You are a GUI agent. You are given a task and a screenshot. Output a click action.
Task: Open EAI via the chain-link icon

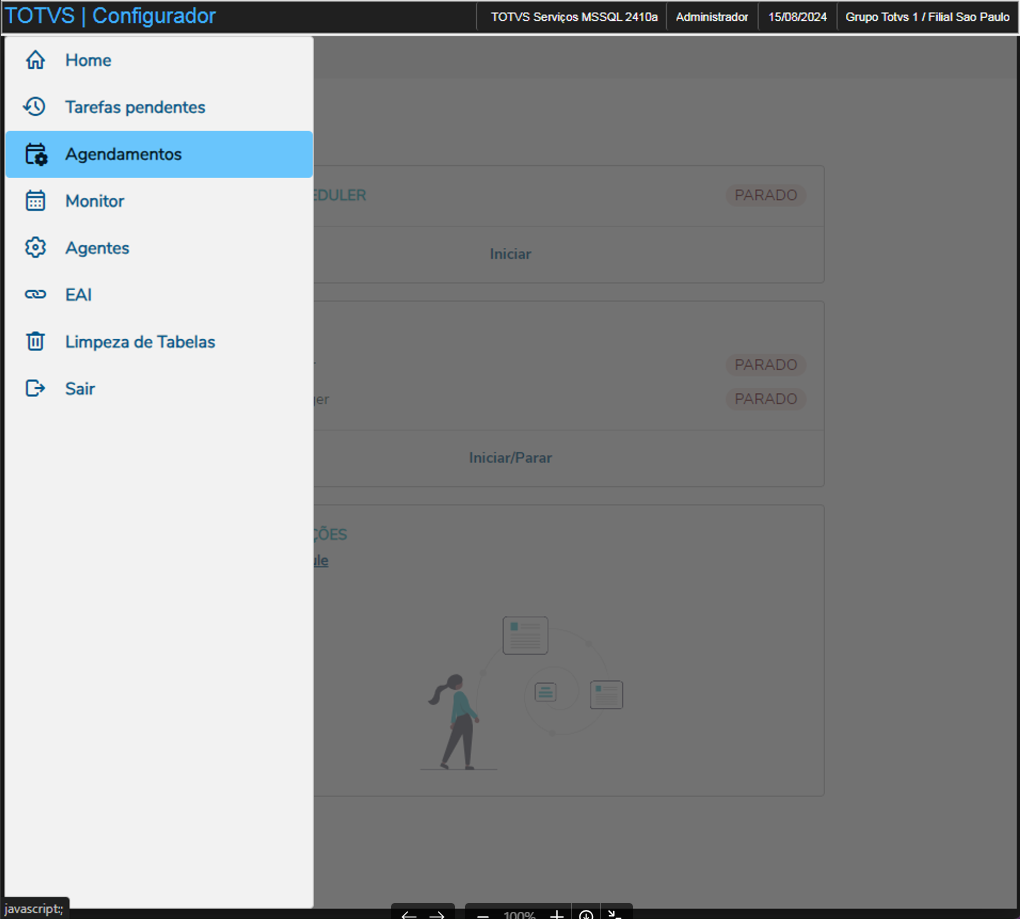(x=35, y=295)
